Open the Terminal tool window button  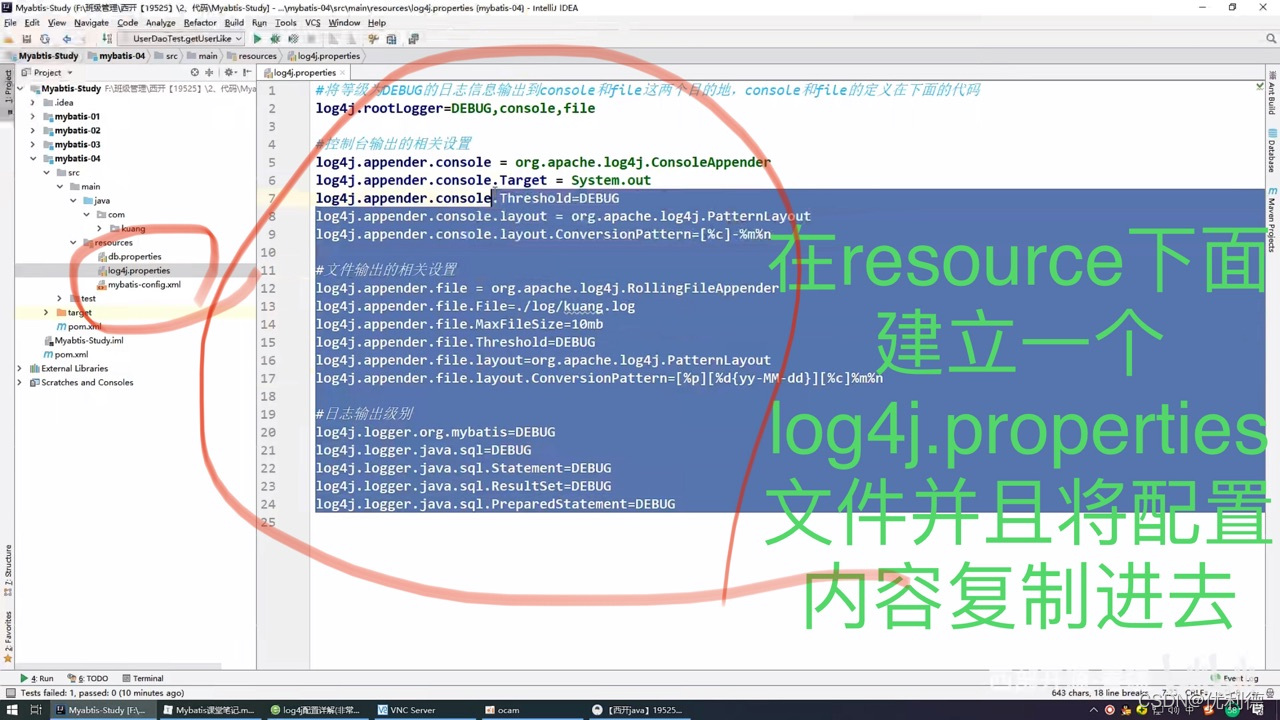tap(142, 678)
